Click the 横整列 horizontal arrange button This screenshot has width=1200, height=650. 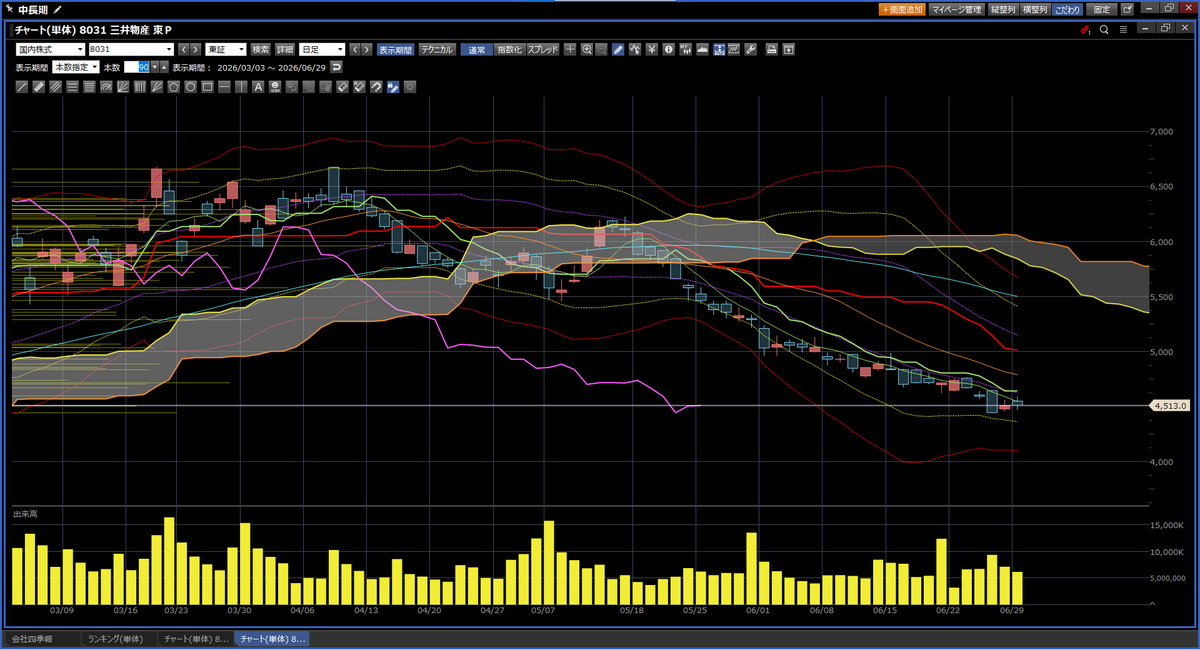1034,9
